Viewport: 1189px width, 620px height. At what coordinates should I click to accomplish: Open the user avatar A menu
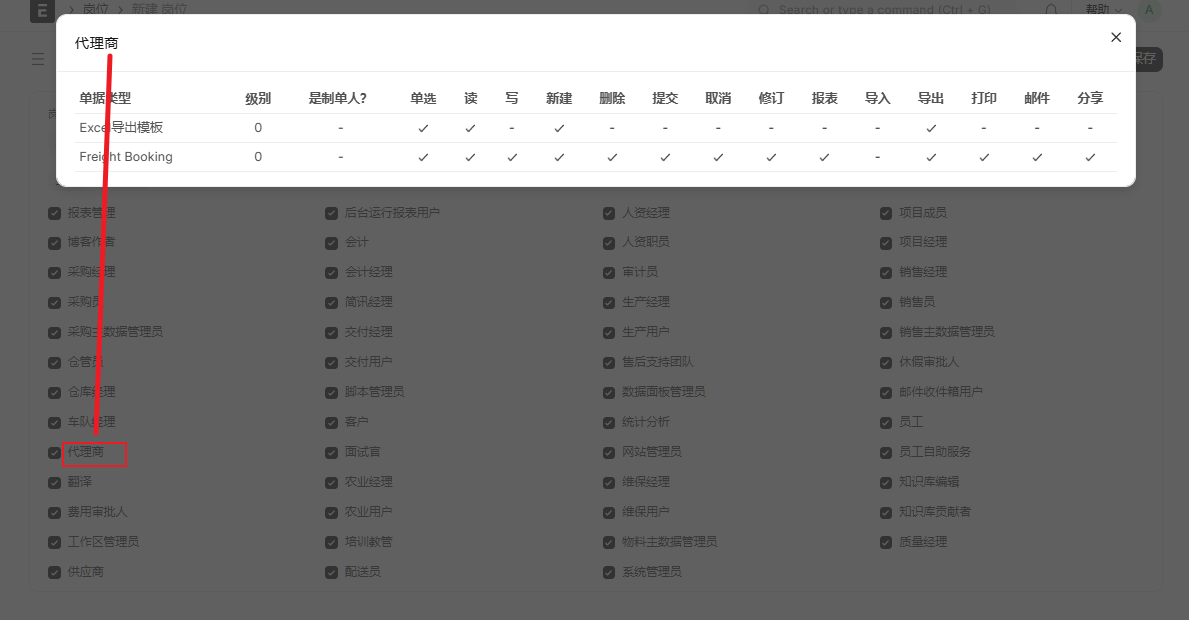pyautogui.click(x=1148, y=9)
